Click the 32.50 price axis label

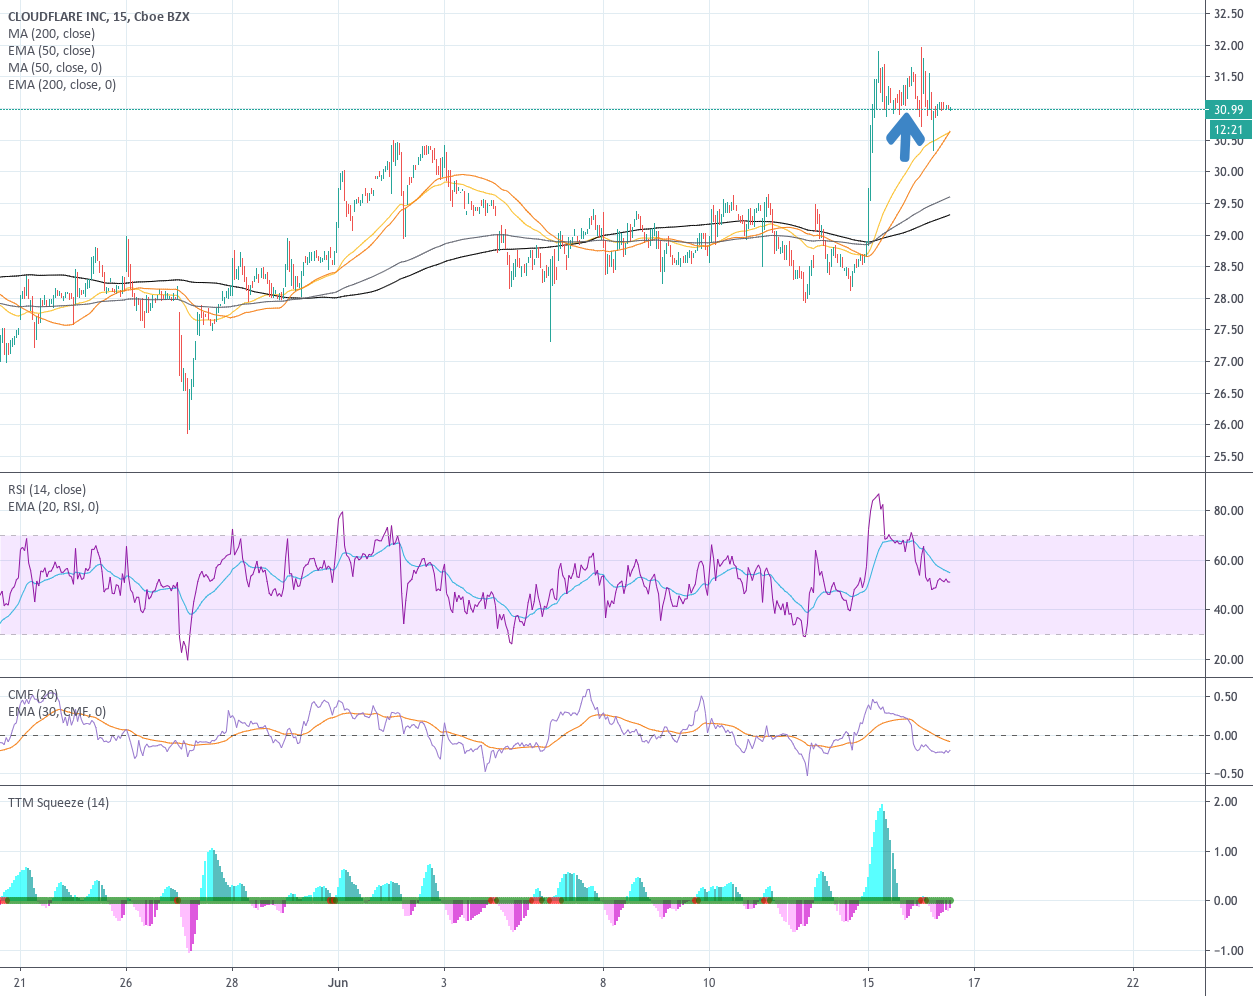[x=1228, y=14]
